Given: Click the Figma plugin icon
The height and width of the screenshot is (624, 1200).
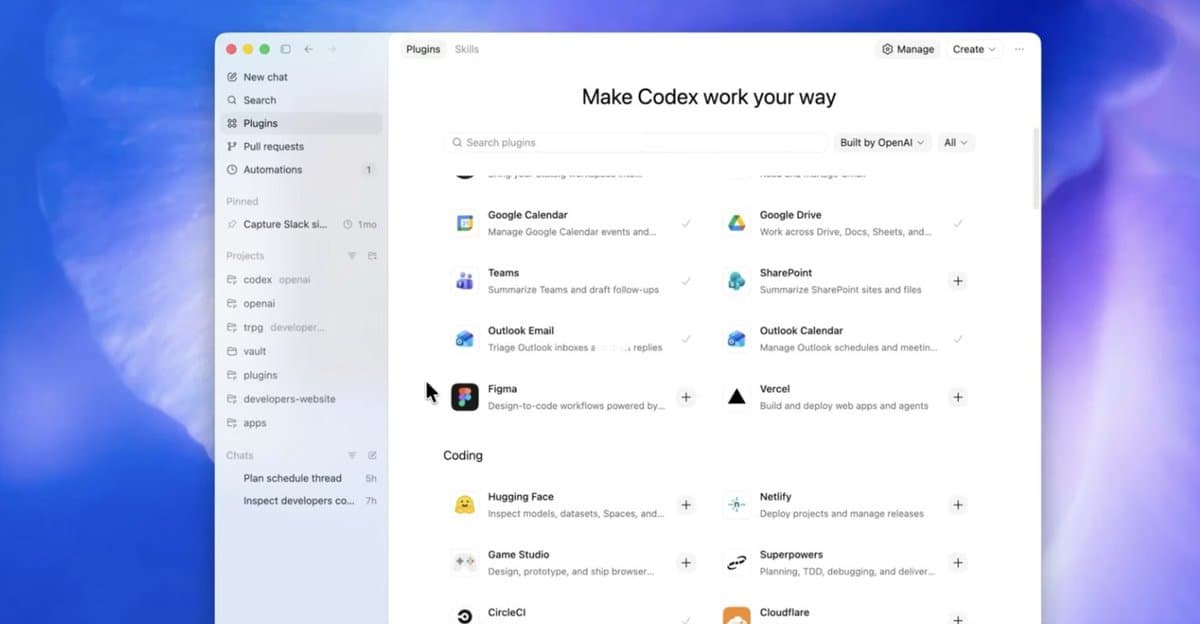Looking at the screenshot, I should [x=464, y=396].
